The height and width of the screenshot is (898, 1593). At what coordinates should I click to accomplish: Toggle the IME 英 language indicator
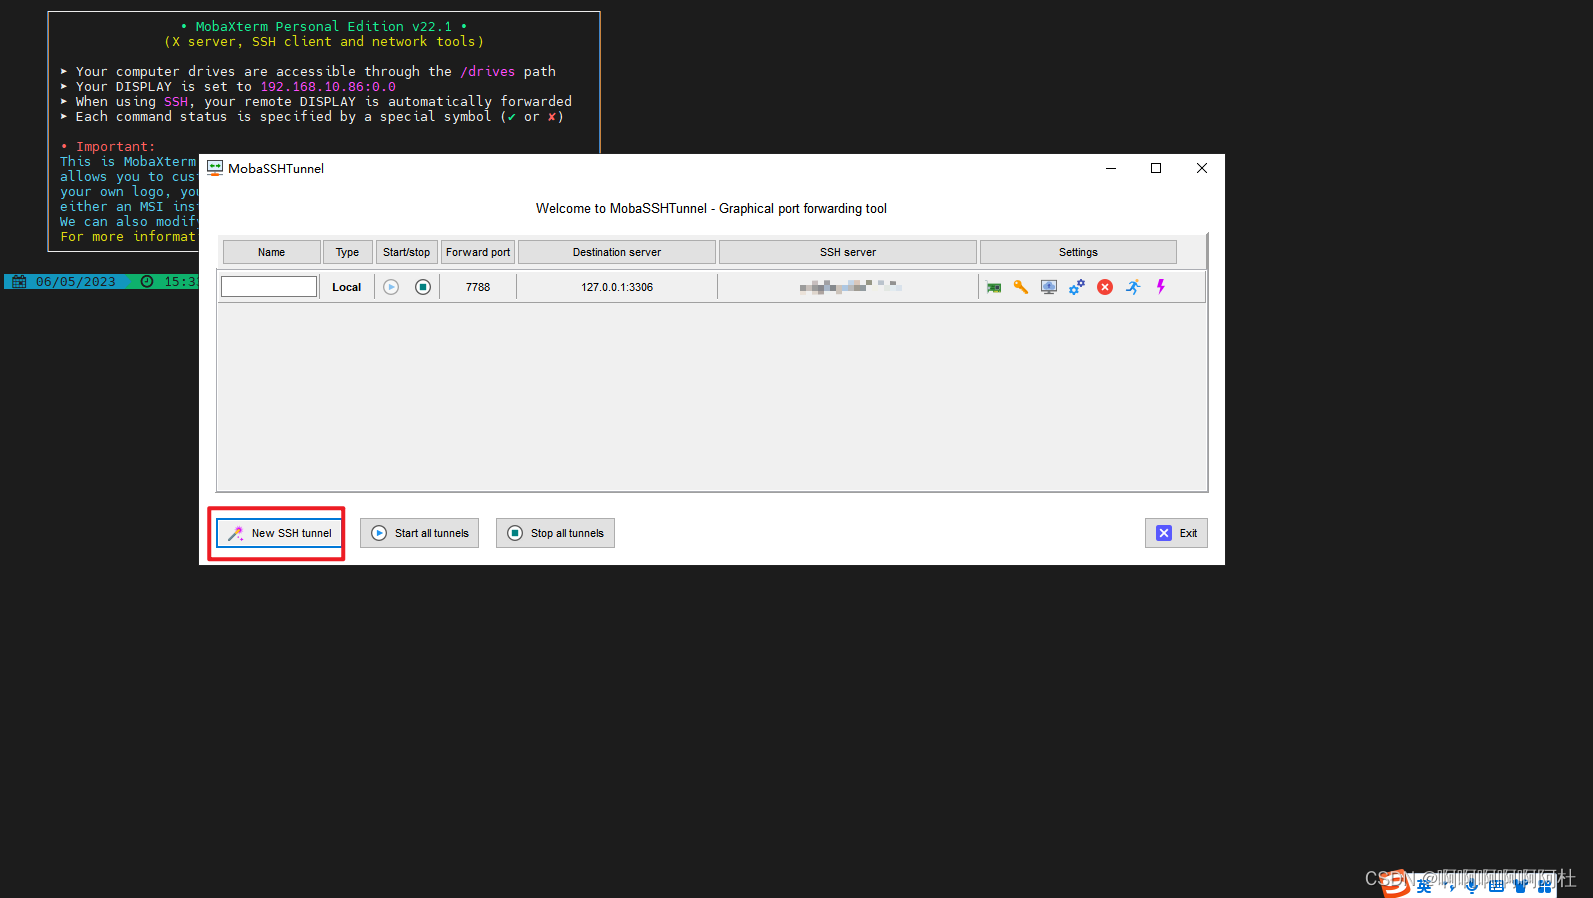(x=1424, y=885)
